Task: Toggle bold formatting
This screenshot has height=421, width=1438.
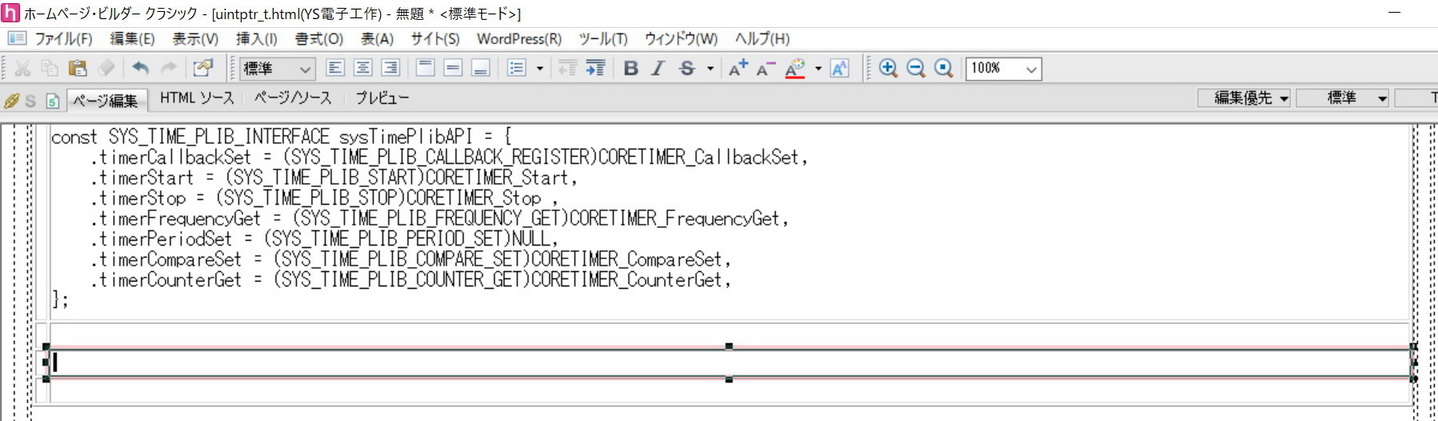Action: pyautogui.click(x=630, y=69)
